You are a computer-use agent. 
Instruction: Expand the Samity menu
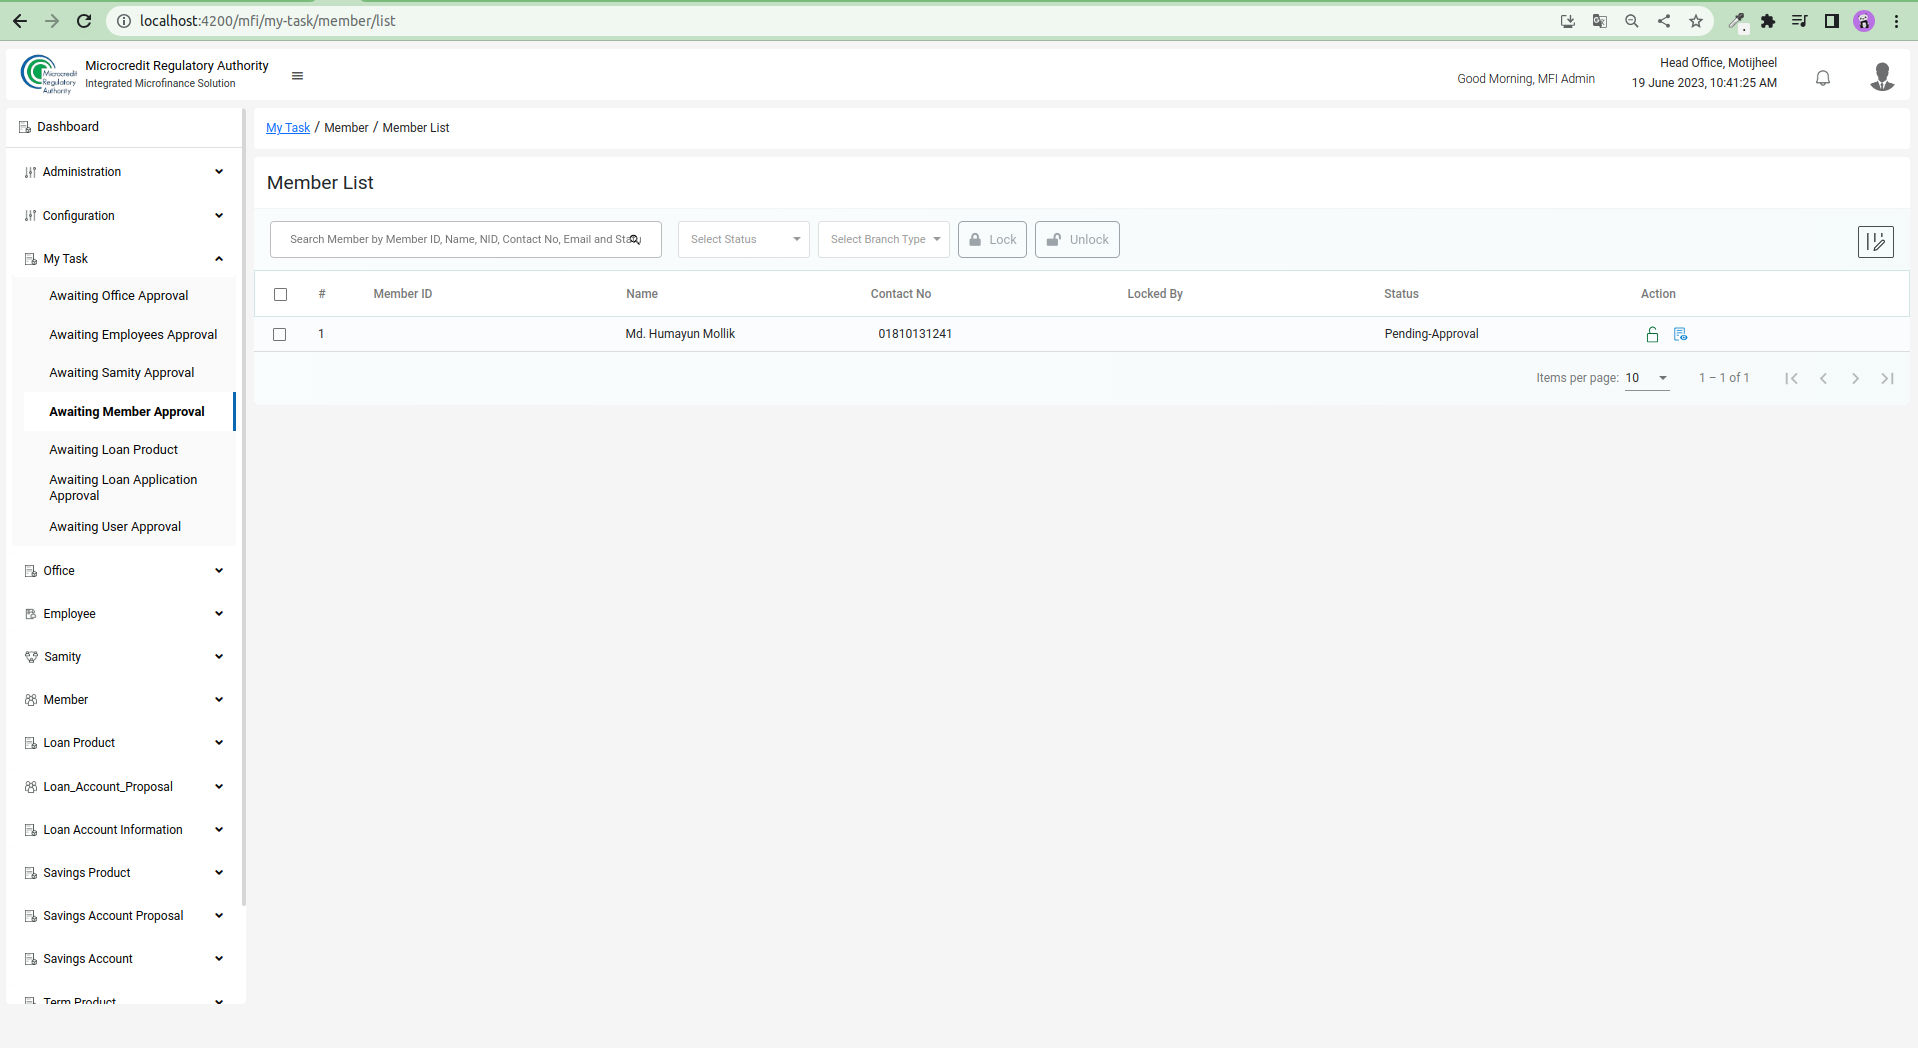[x=124, y=657]
